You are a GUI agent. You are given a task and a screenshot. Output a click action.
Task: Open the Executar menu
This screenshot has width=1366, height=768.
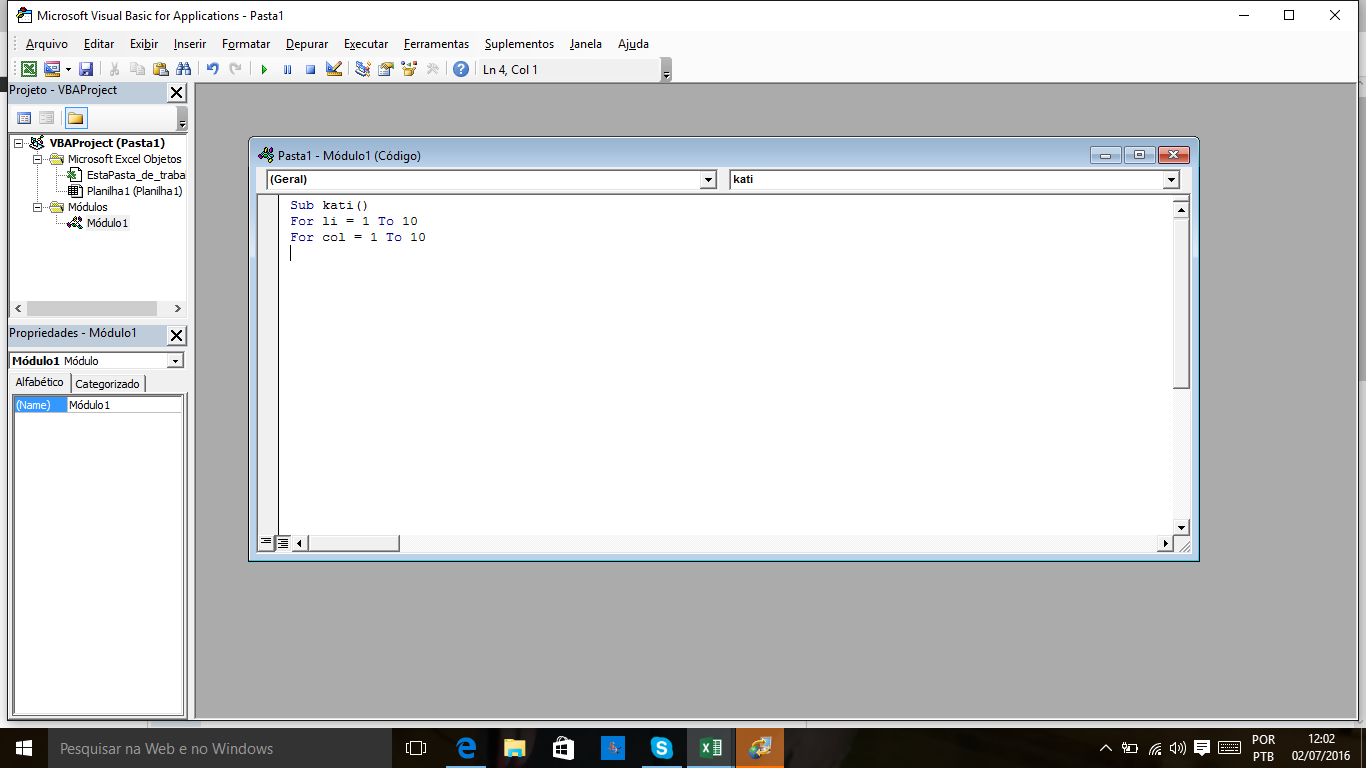point(366,44)
